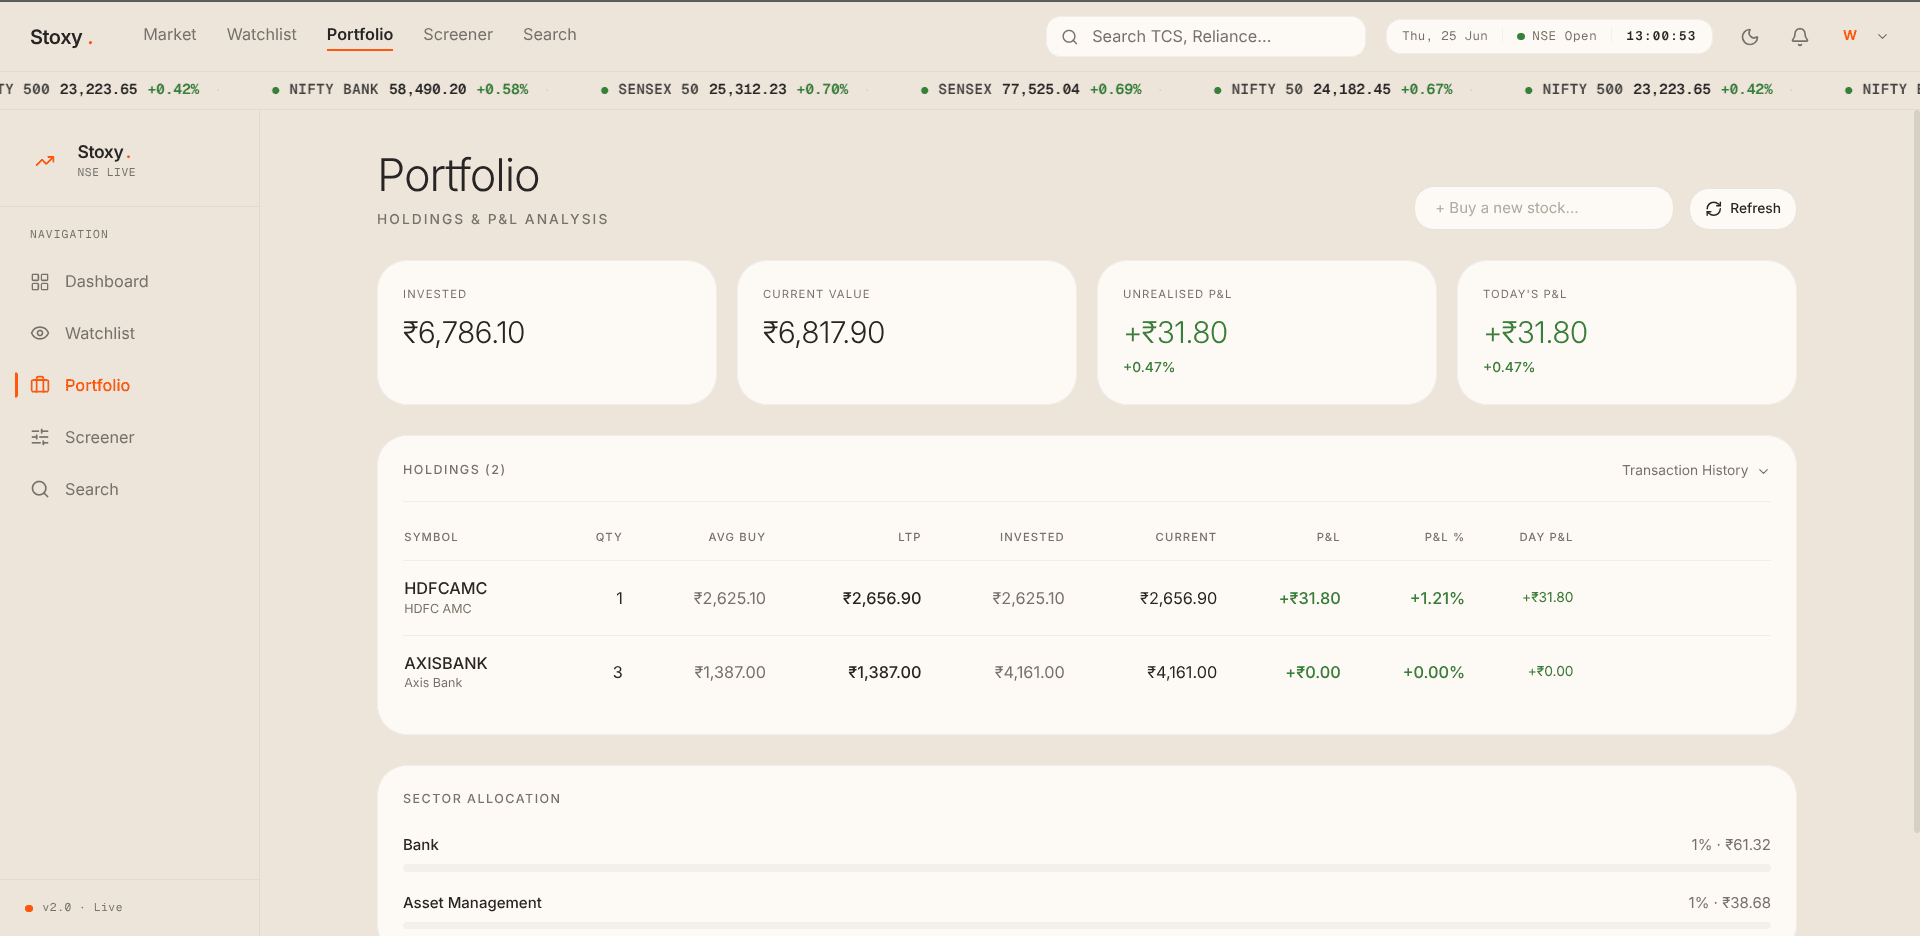This screenshot has height=936, width=1920.
Task: Click the LTP column header
Action: (x=909, y=538)
